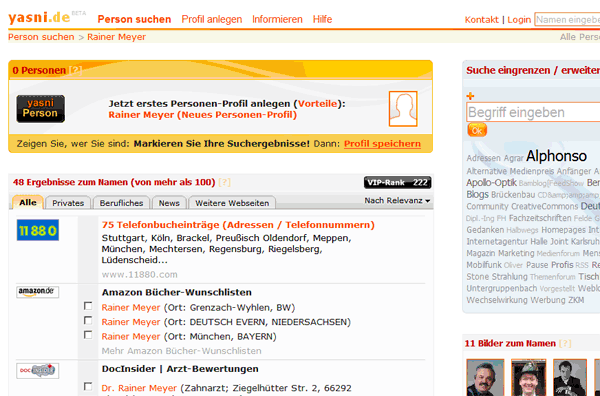Switch to the Privates tab
This screenshot has width=600, height=396.
pyautogui.click(x=68, y=203)
